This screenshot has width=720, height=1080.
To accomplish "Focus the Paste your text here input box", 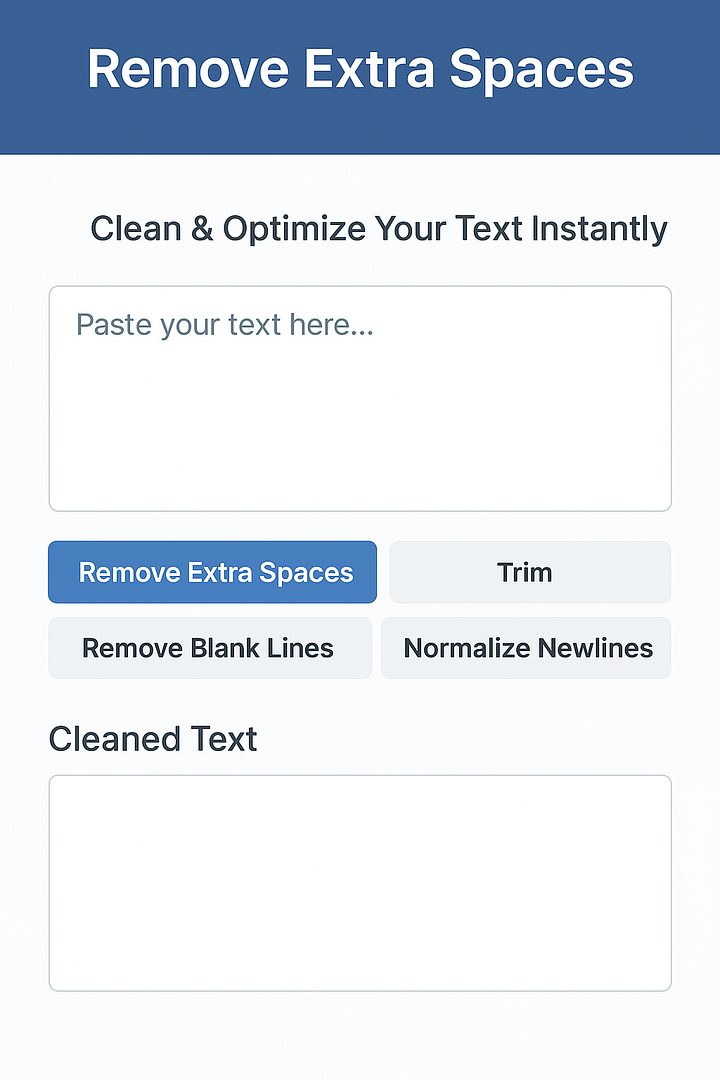I will pyautogui.click(x=360, y=399).
